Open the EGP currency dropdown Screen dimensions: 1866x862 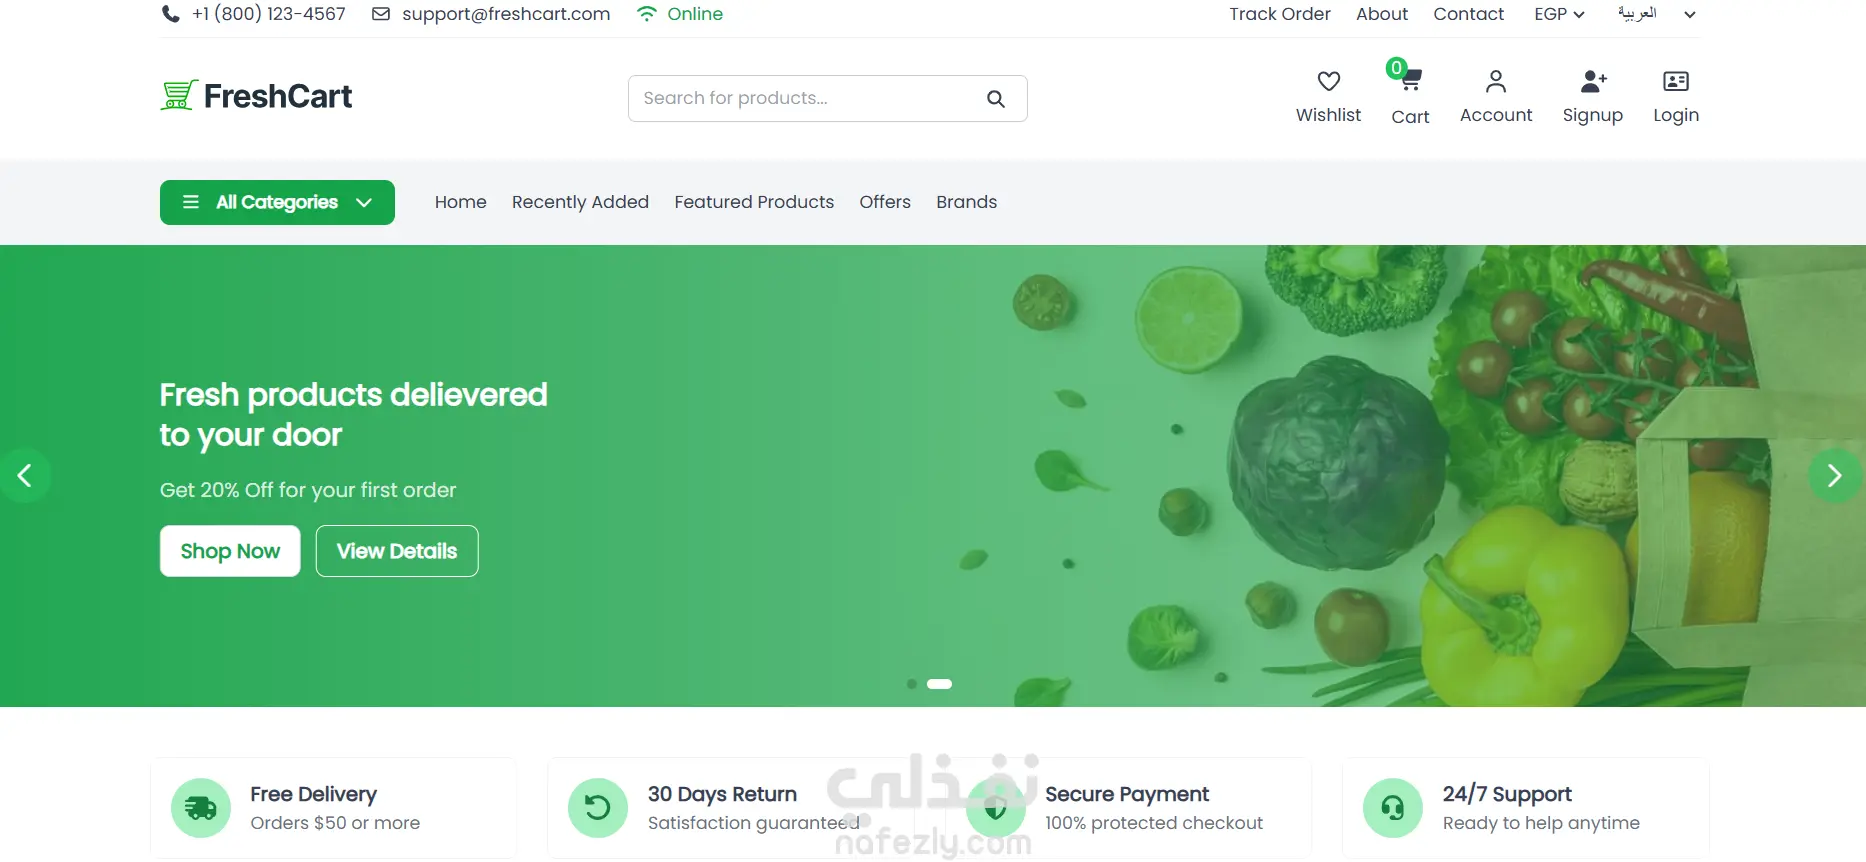tap(1559, 14)
